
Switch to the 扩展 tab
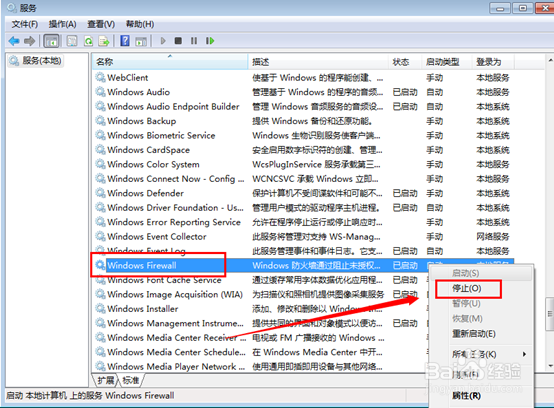click(x=106, y=380)
